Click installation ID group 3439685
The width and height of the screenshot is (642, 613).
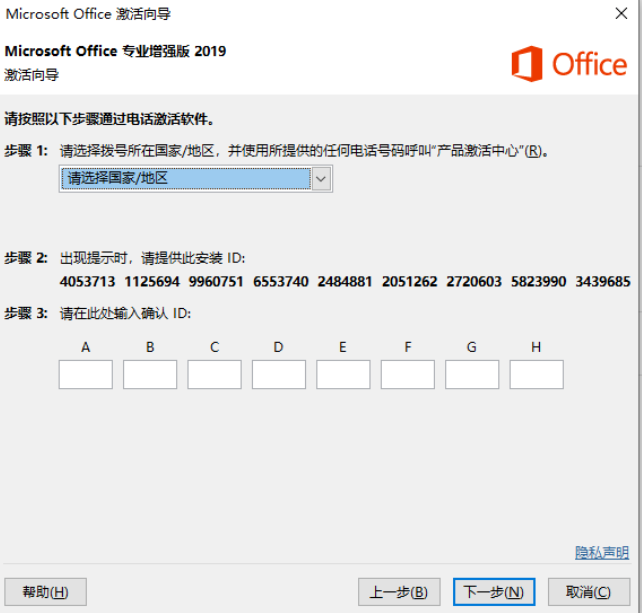[x=603, y=282]
